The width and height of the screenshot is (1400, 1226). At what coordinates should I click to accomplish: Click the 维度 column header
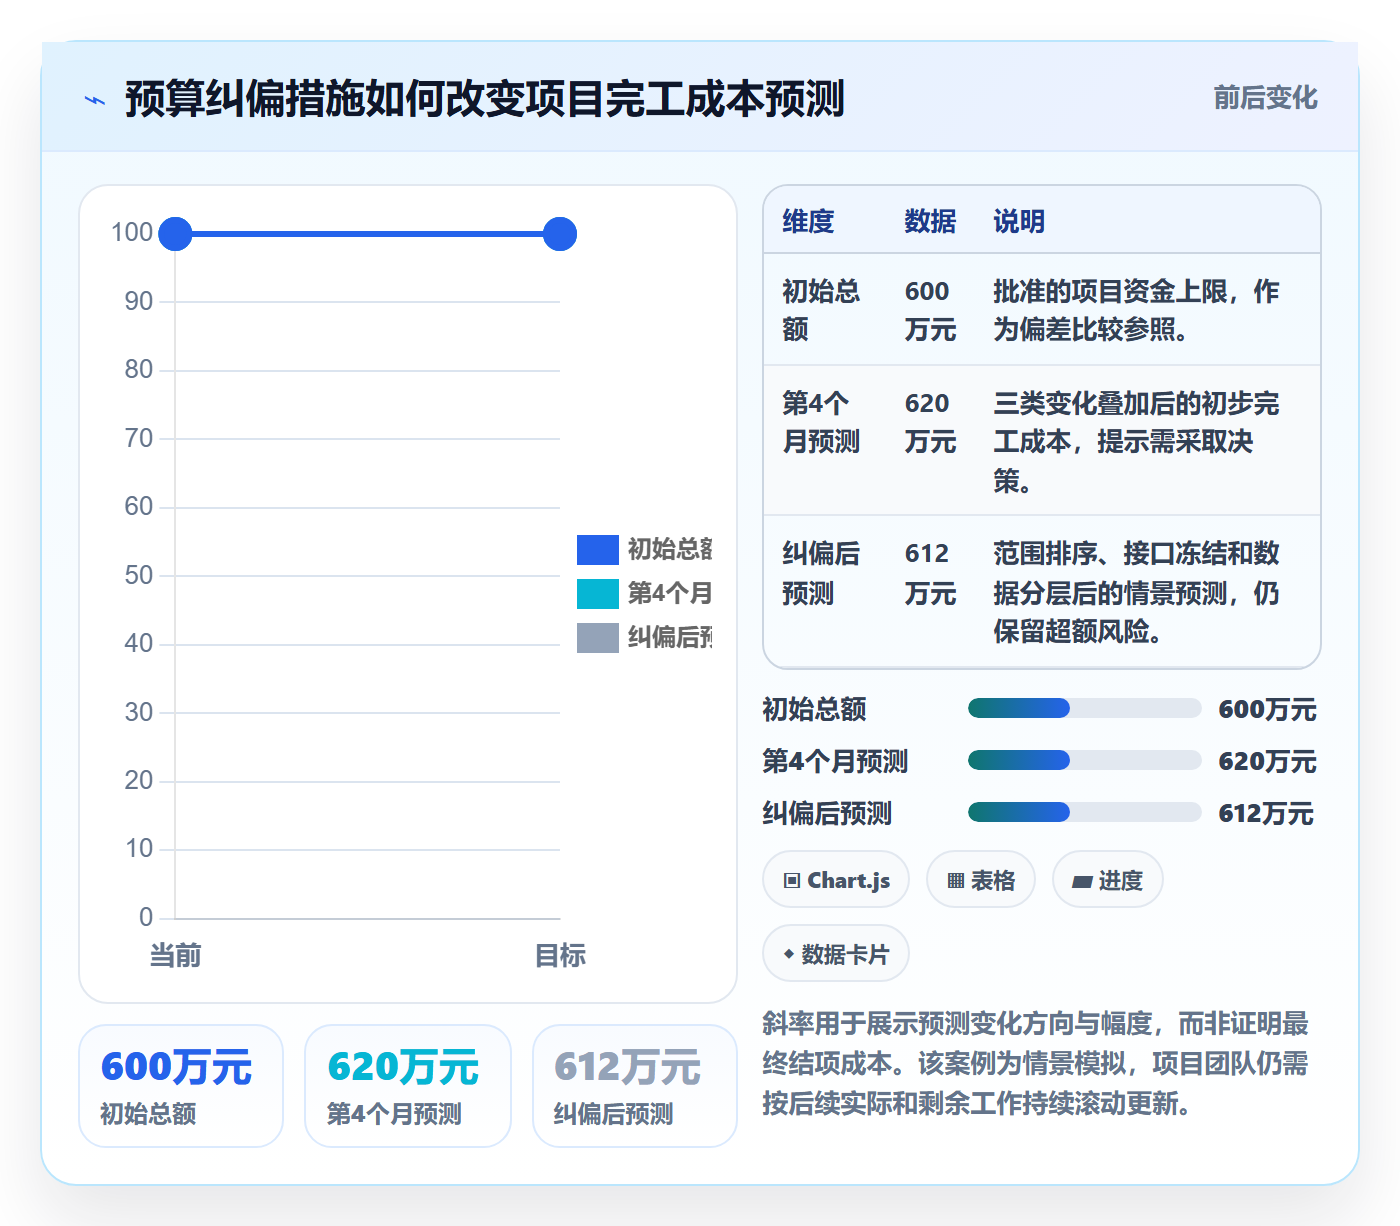[808, 221]
